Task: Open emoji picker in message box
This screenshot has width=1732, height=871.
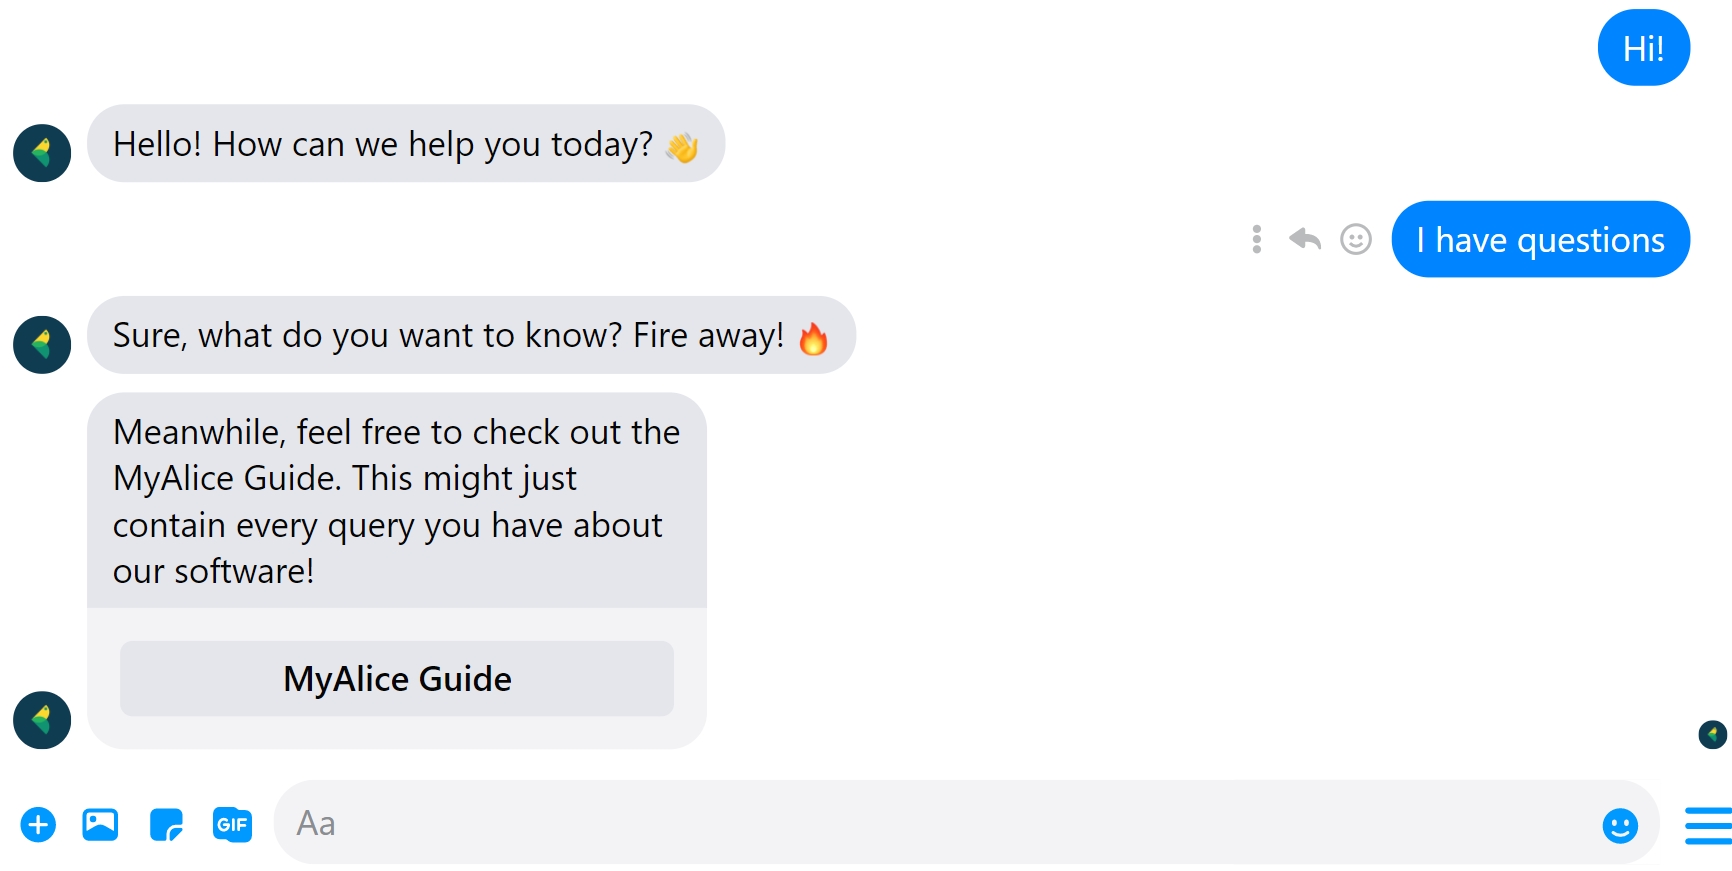Action: point(1619,825)
